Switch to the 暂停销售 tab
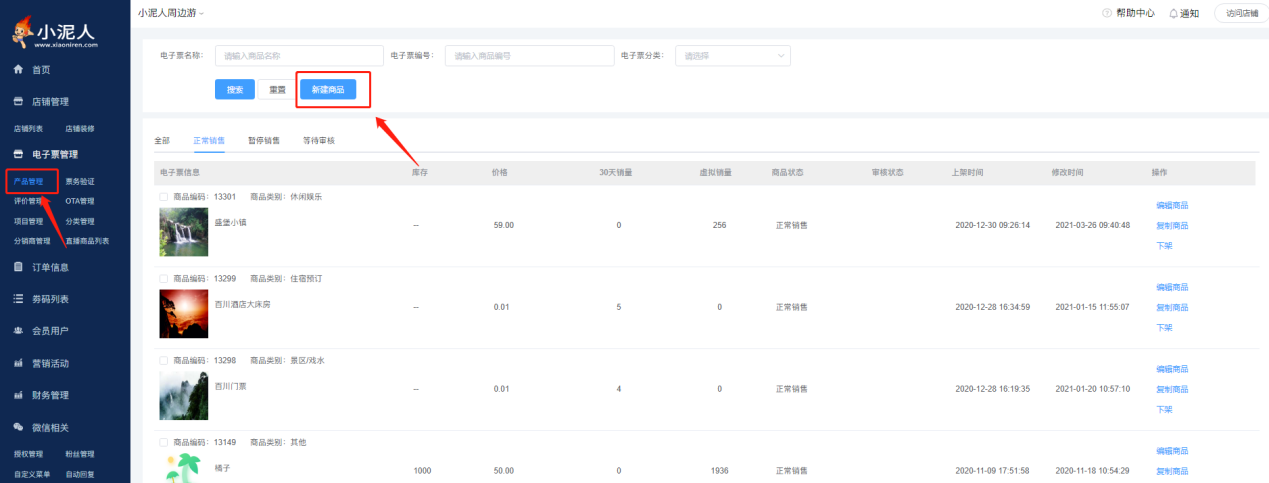The image size is (1269, 483). click(x=264, y=141)
